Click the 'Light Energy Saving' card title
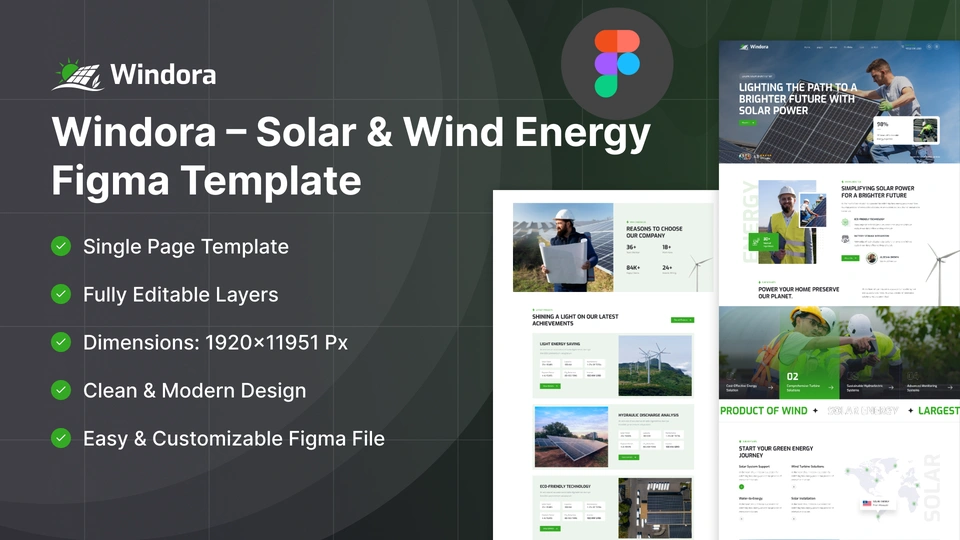960x540 pixels. [560, 344]
